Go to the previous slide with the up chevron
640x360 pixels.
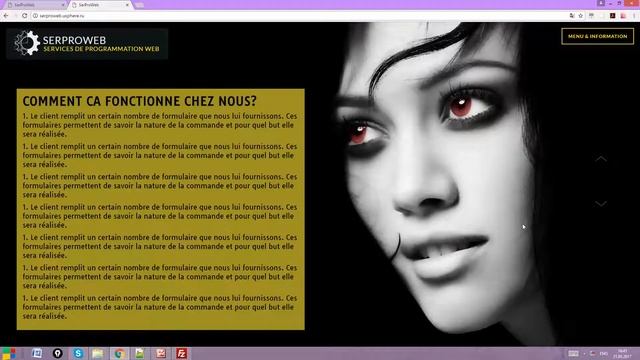pyautogui.click(x=600, y=158)
